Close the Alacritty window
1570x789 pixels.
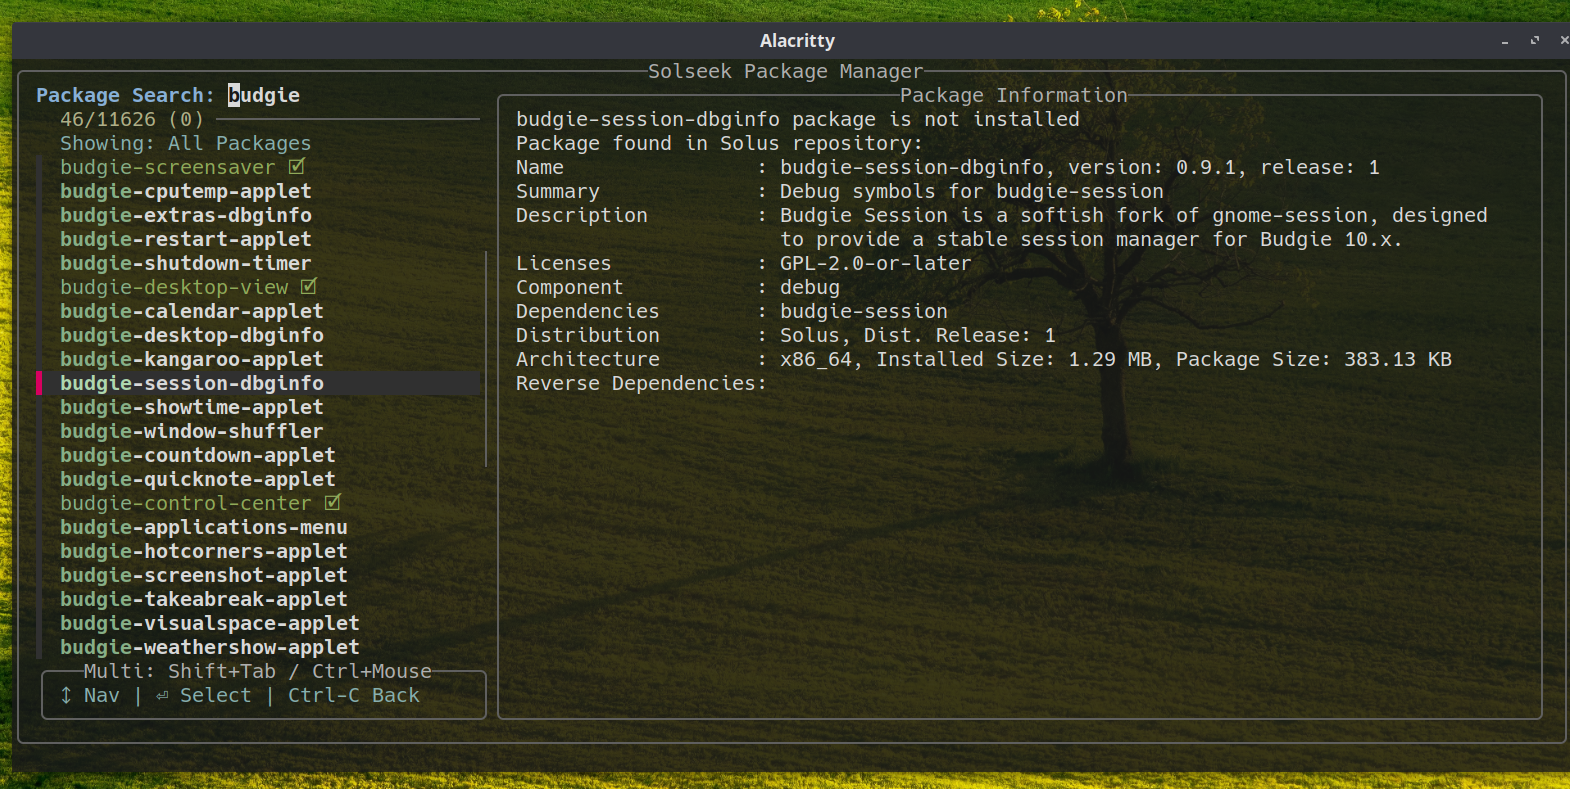(1563, 41)
